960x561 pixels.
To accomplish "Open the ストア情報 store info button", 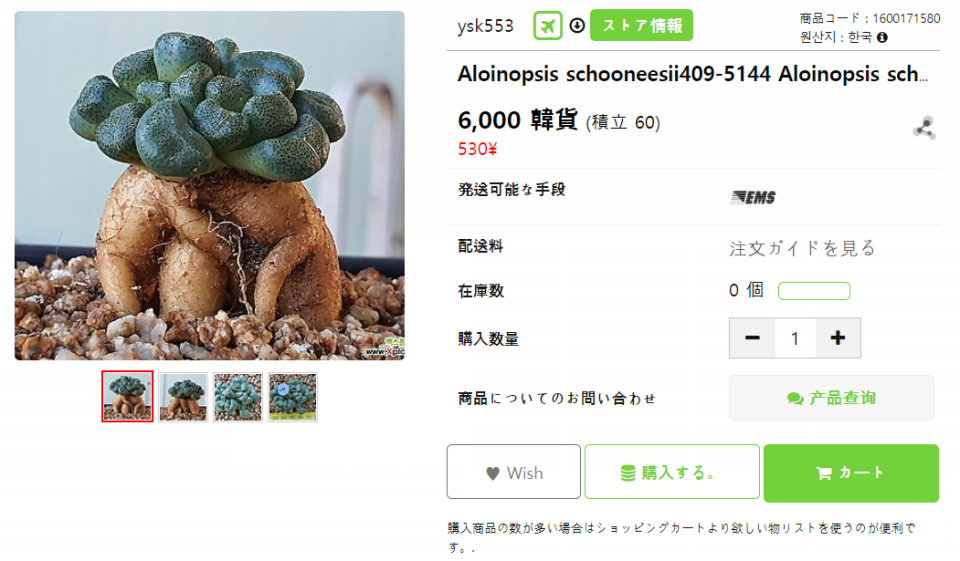I will tap(642, 26).
